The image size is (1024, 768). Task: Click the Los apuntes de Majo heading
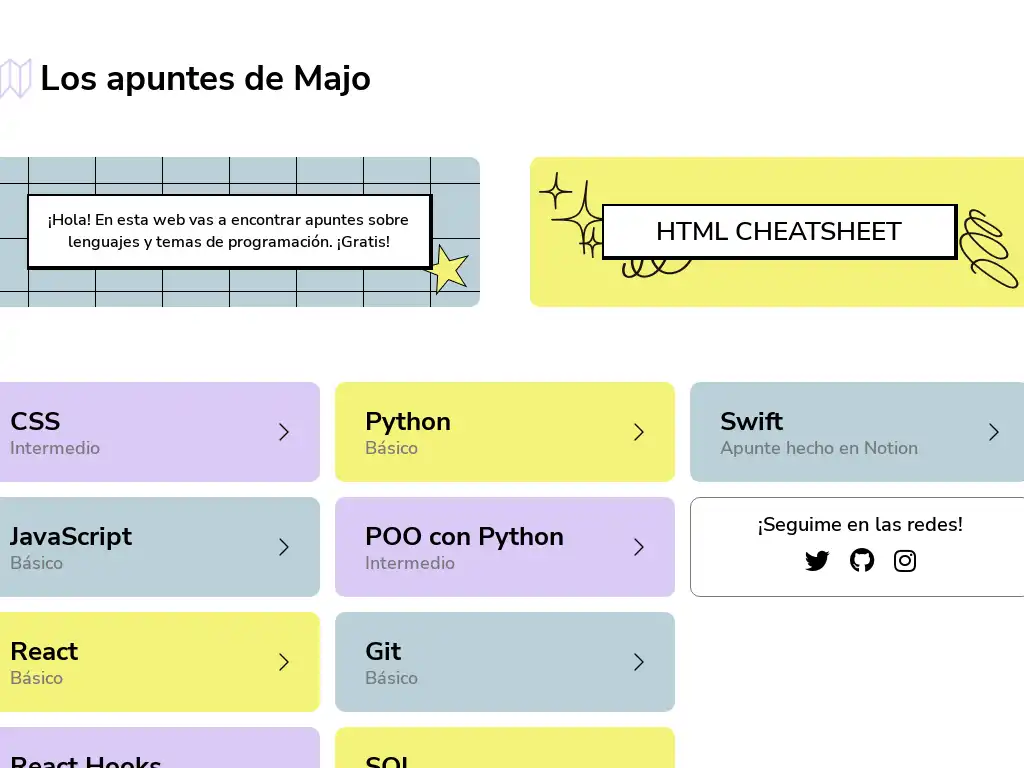tap(206, 78)
